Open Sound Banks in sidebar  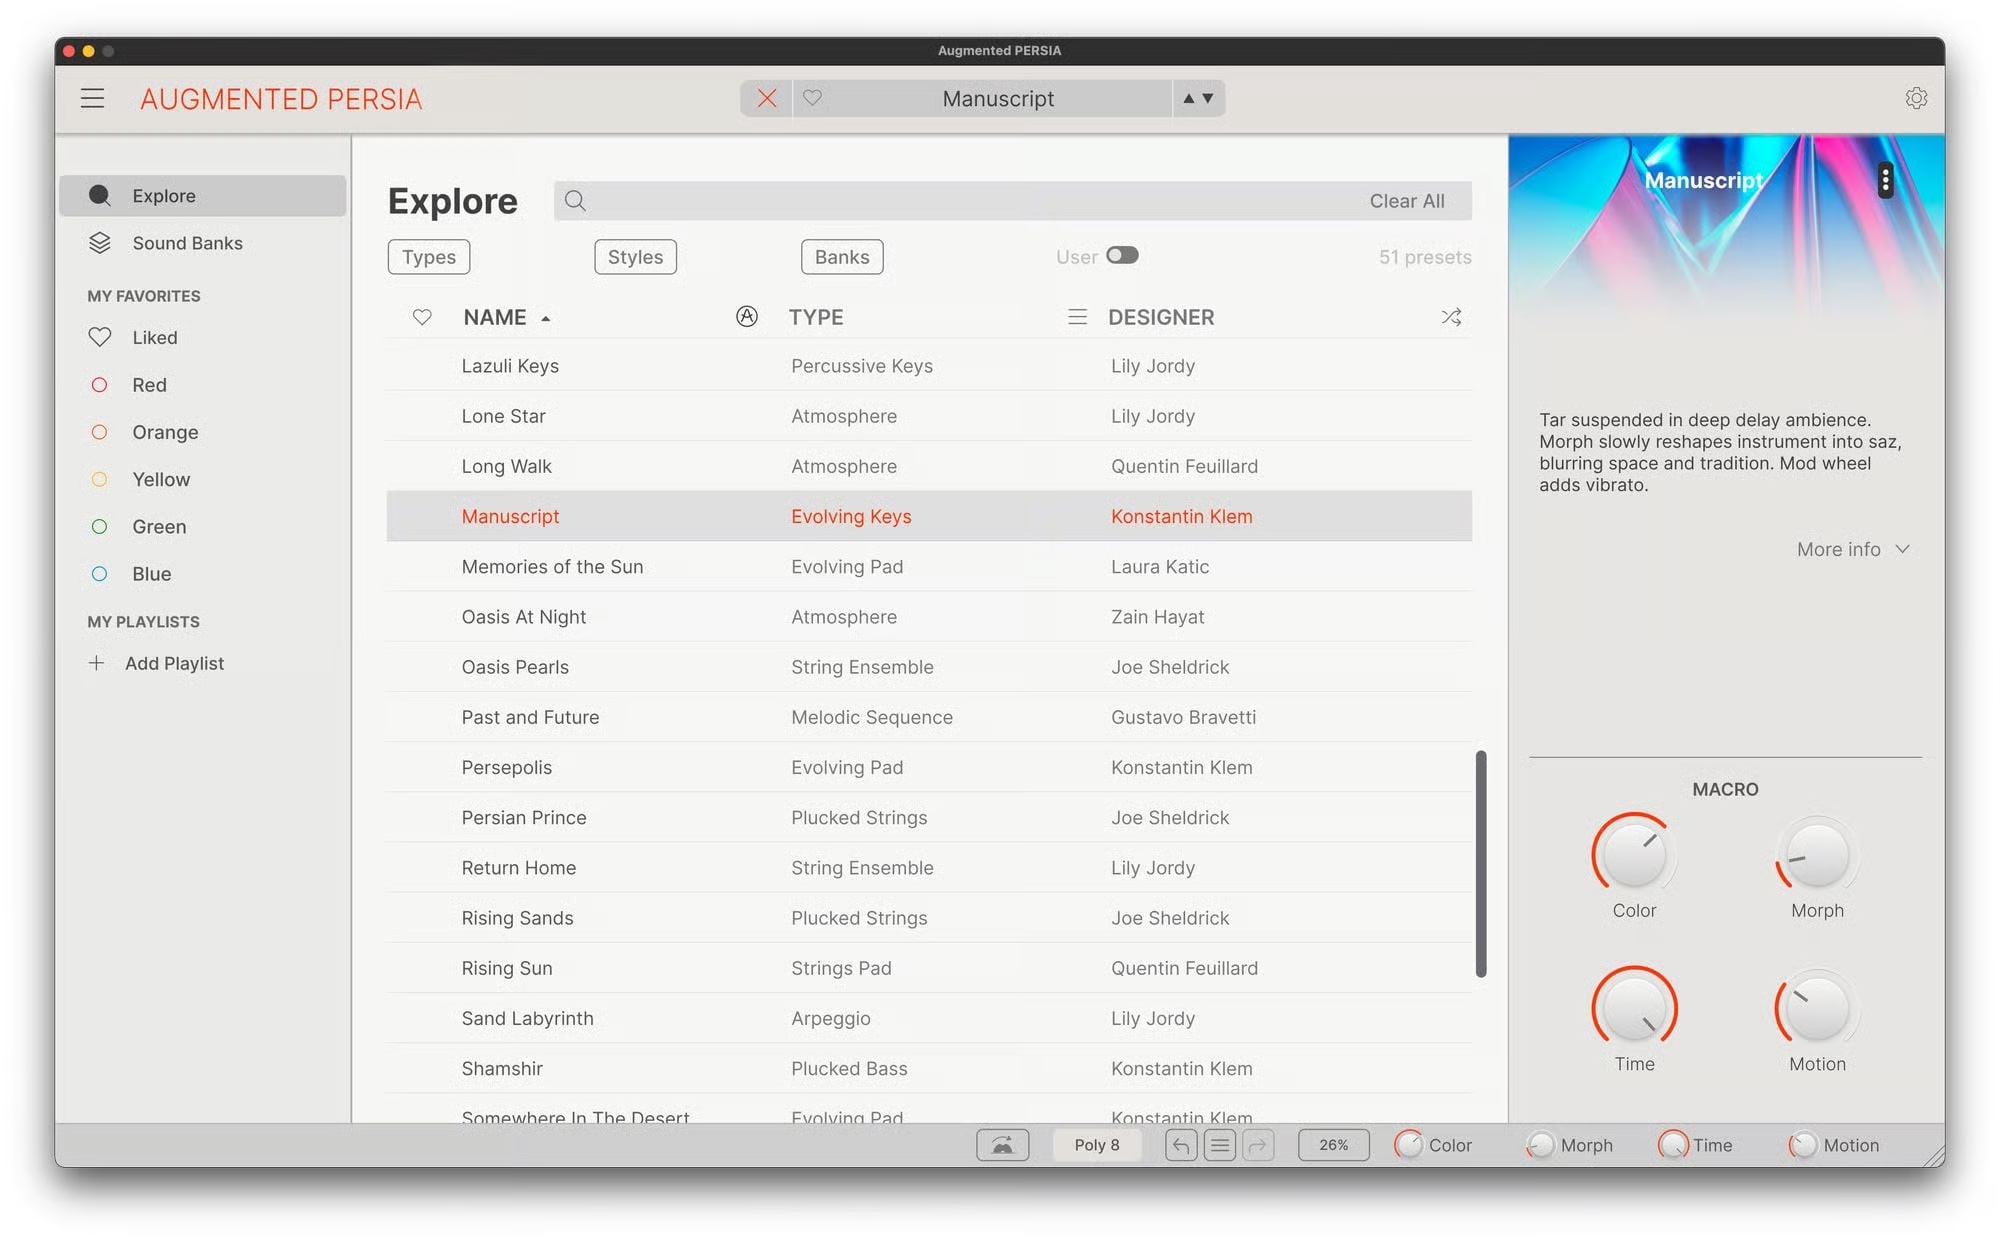click(186, 243)
